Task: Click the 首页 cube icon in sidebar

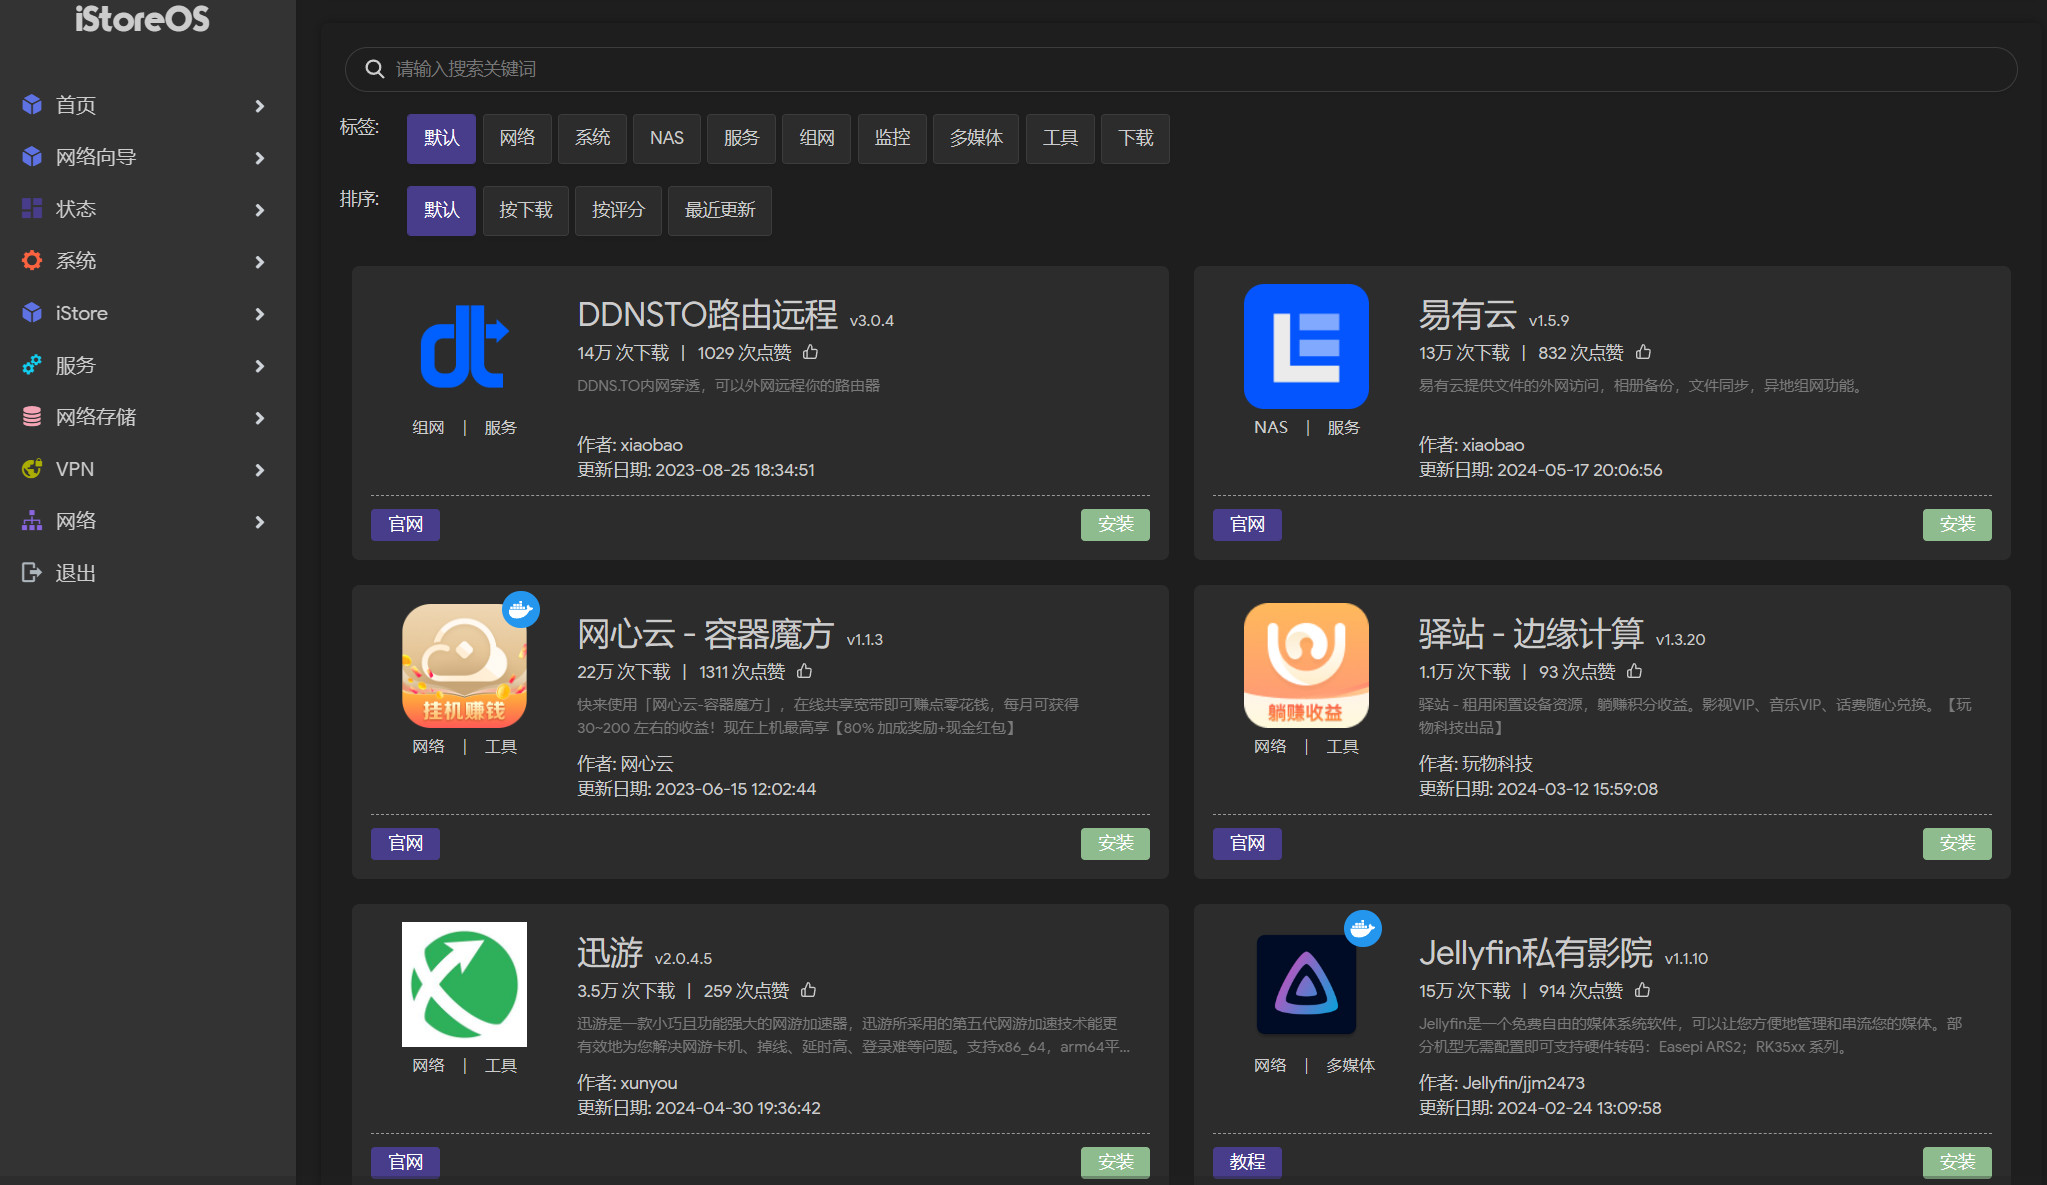Action: coord(32,105)
